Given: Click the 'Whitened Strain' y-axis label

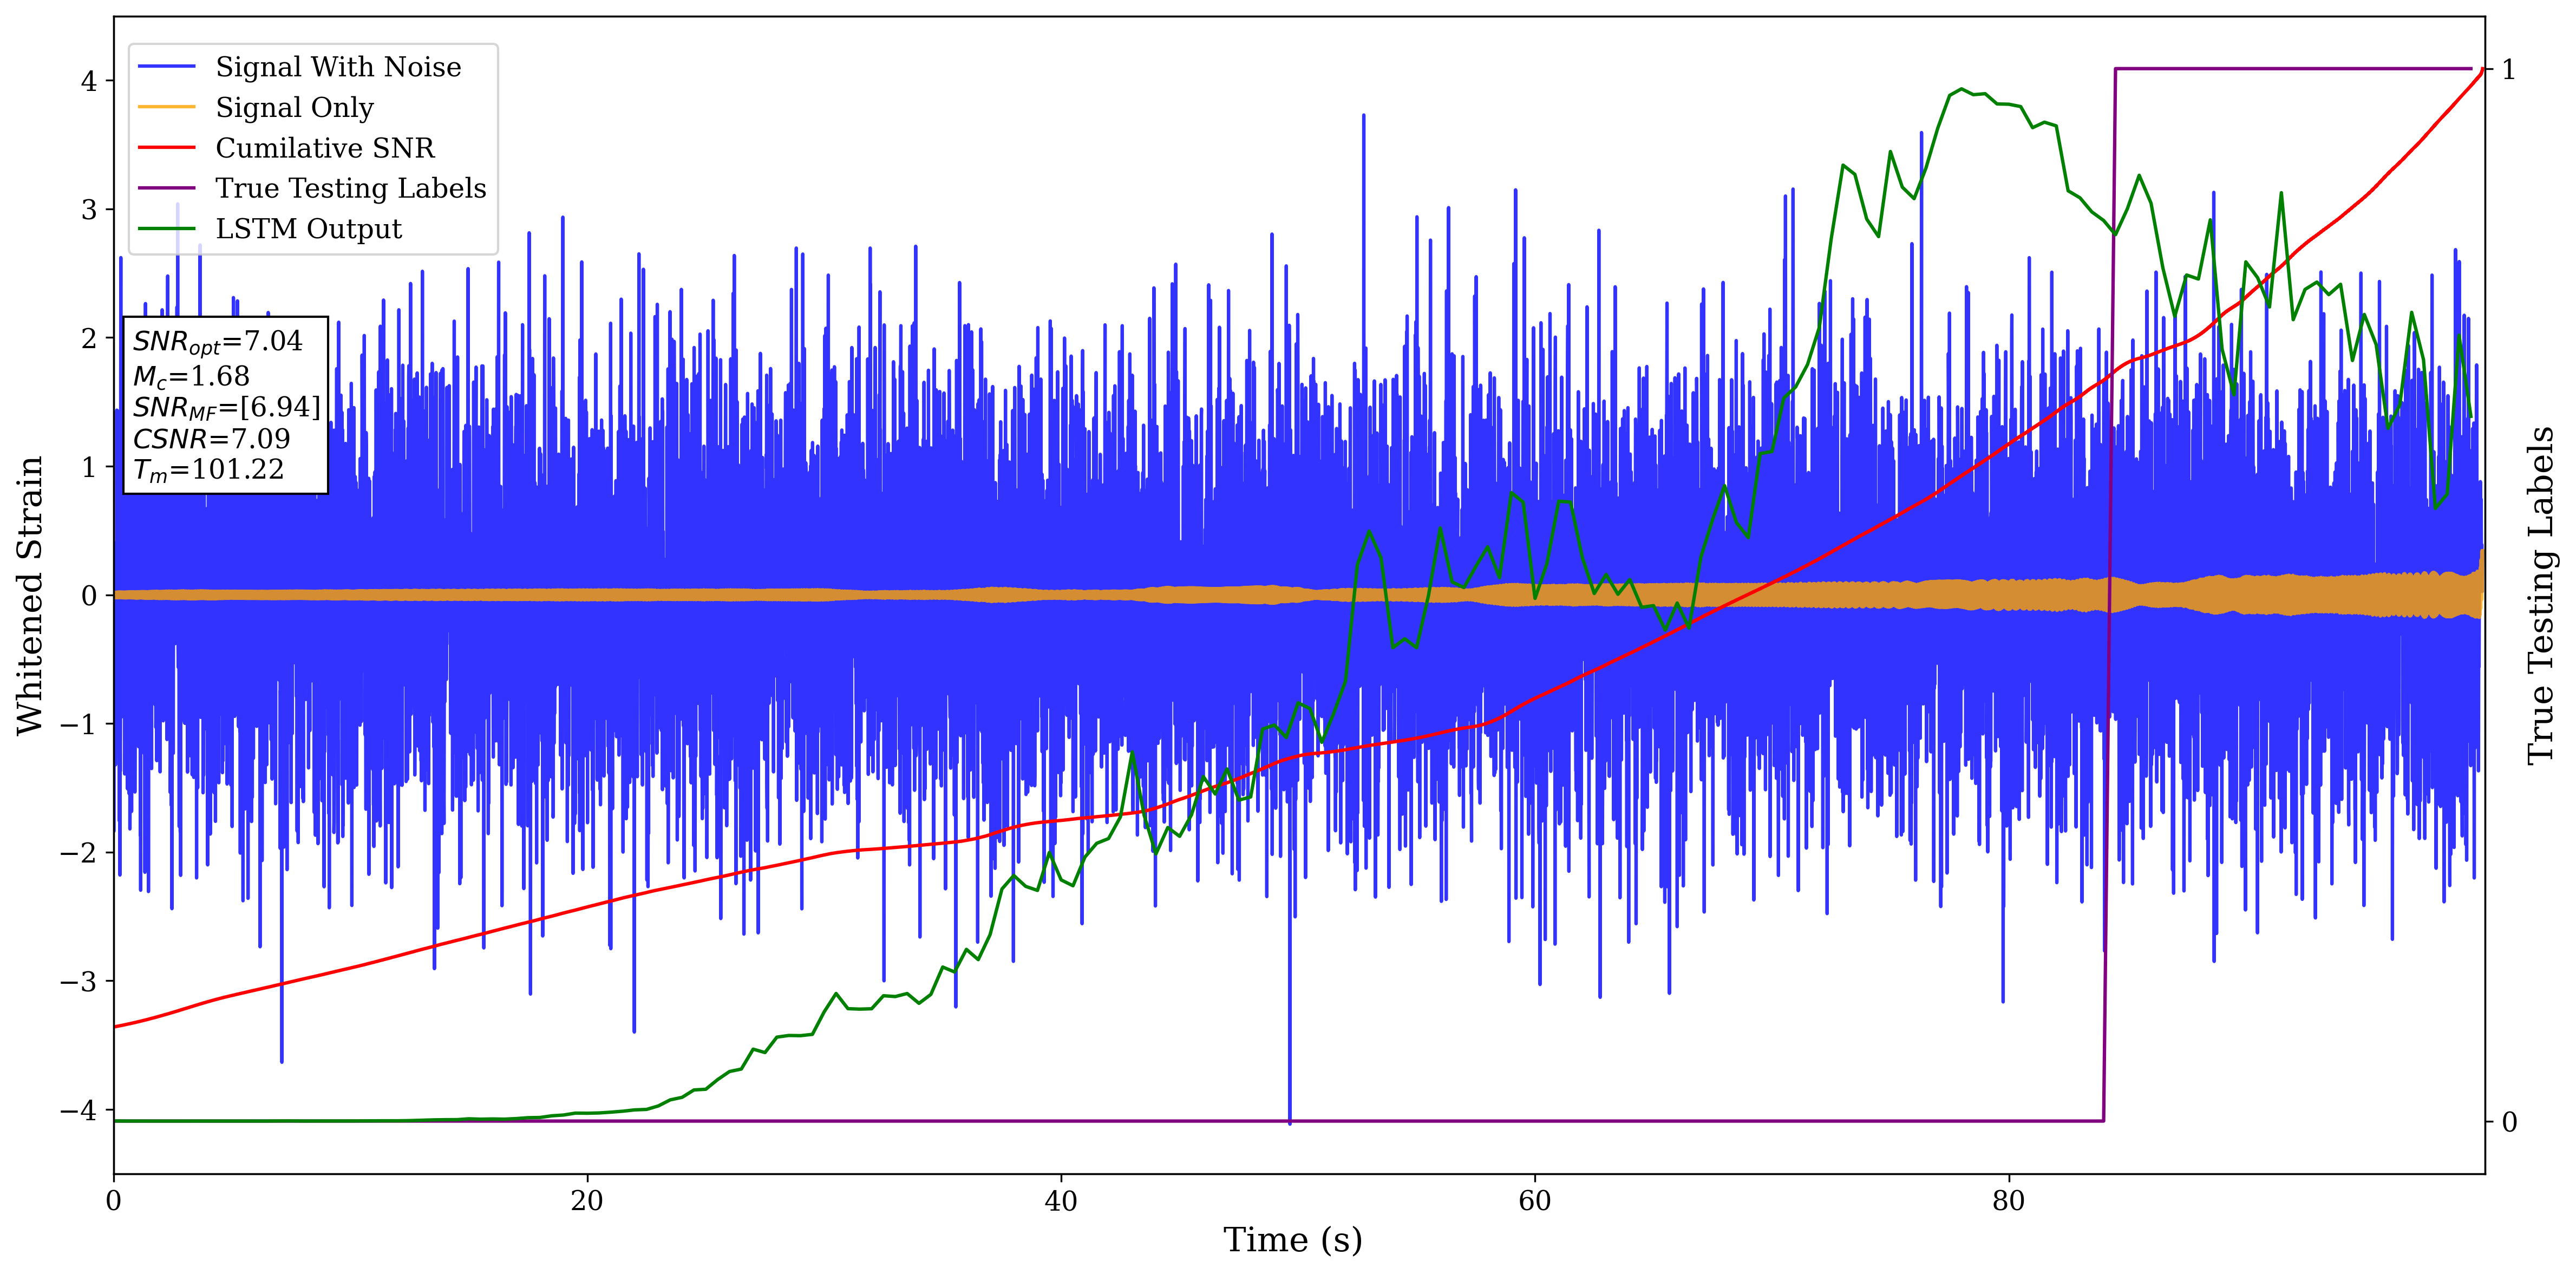Looking at the screenshot, I should click(x=30, y=595).
